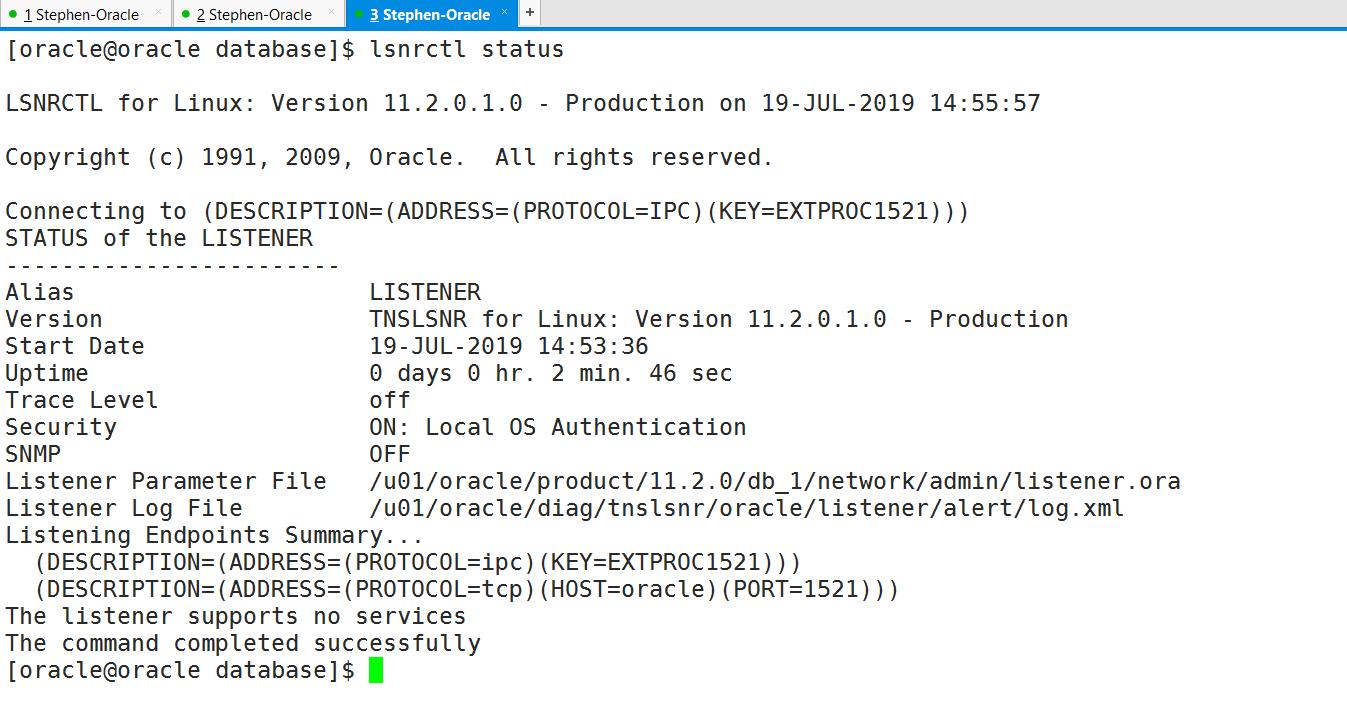Open a new session with the plus icon
This screenshot has height=714, width=1347.
click(529, 14)
